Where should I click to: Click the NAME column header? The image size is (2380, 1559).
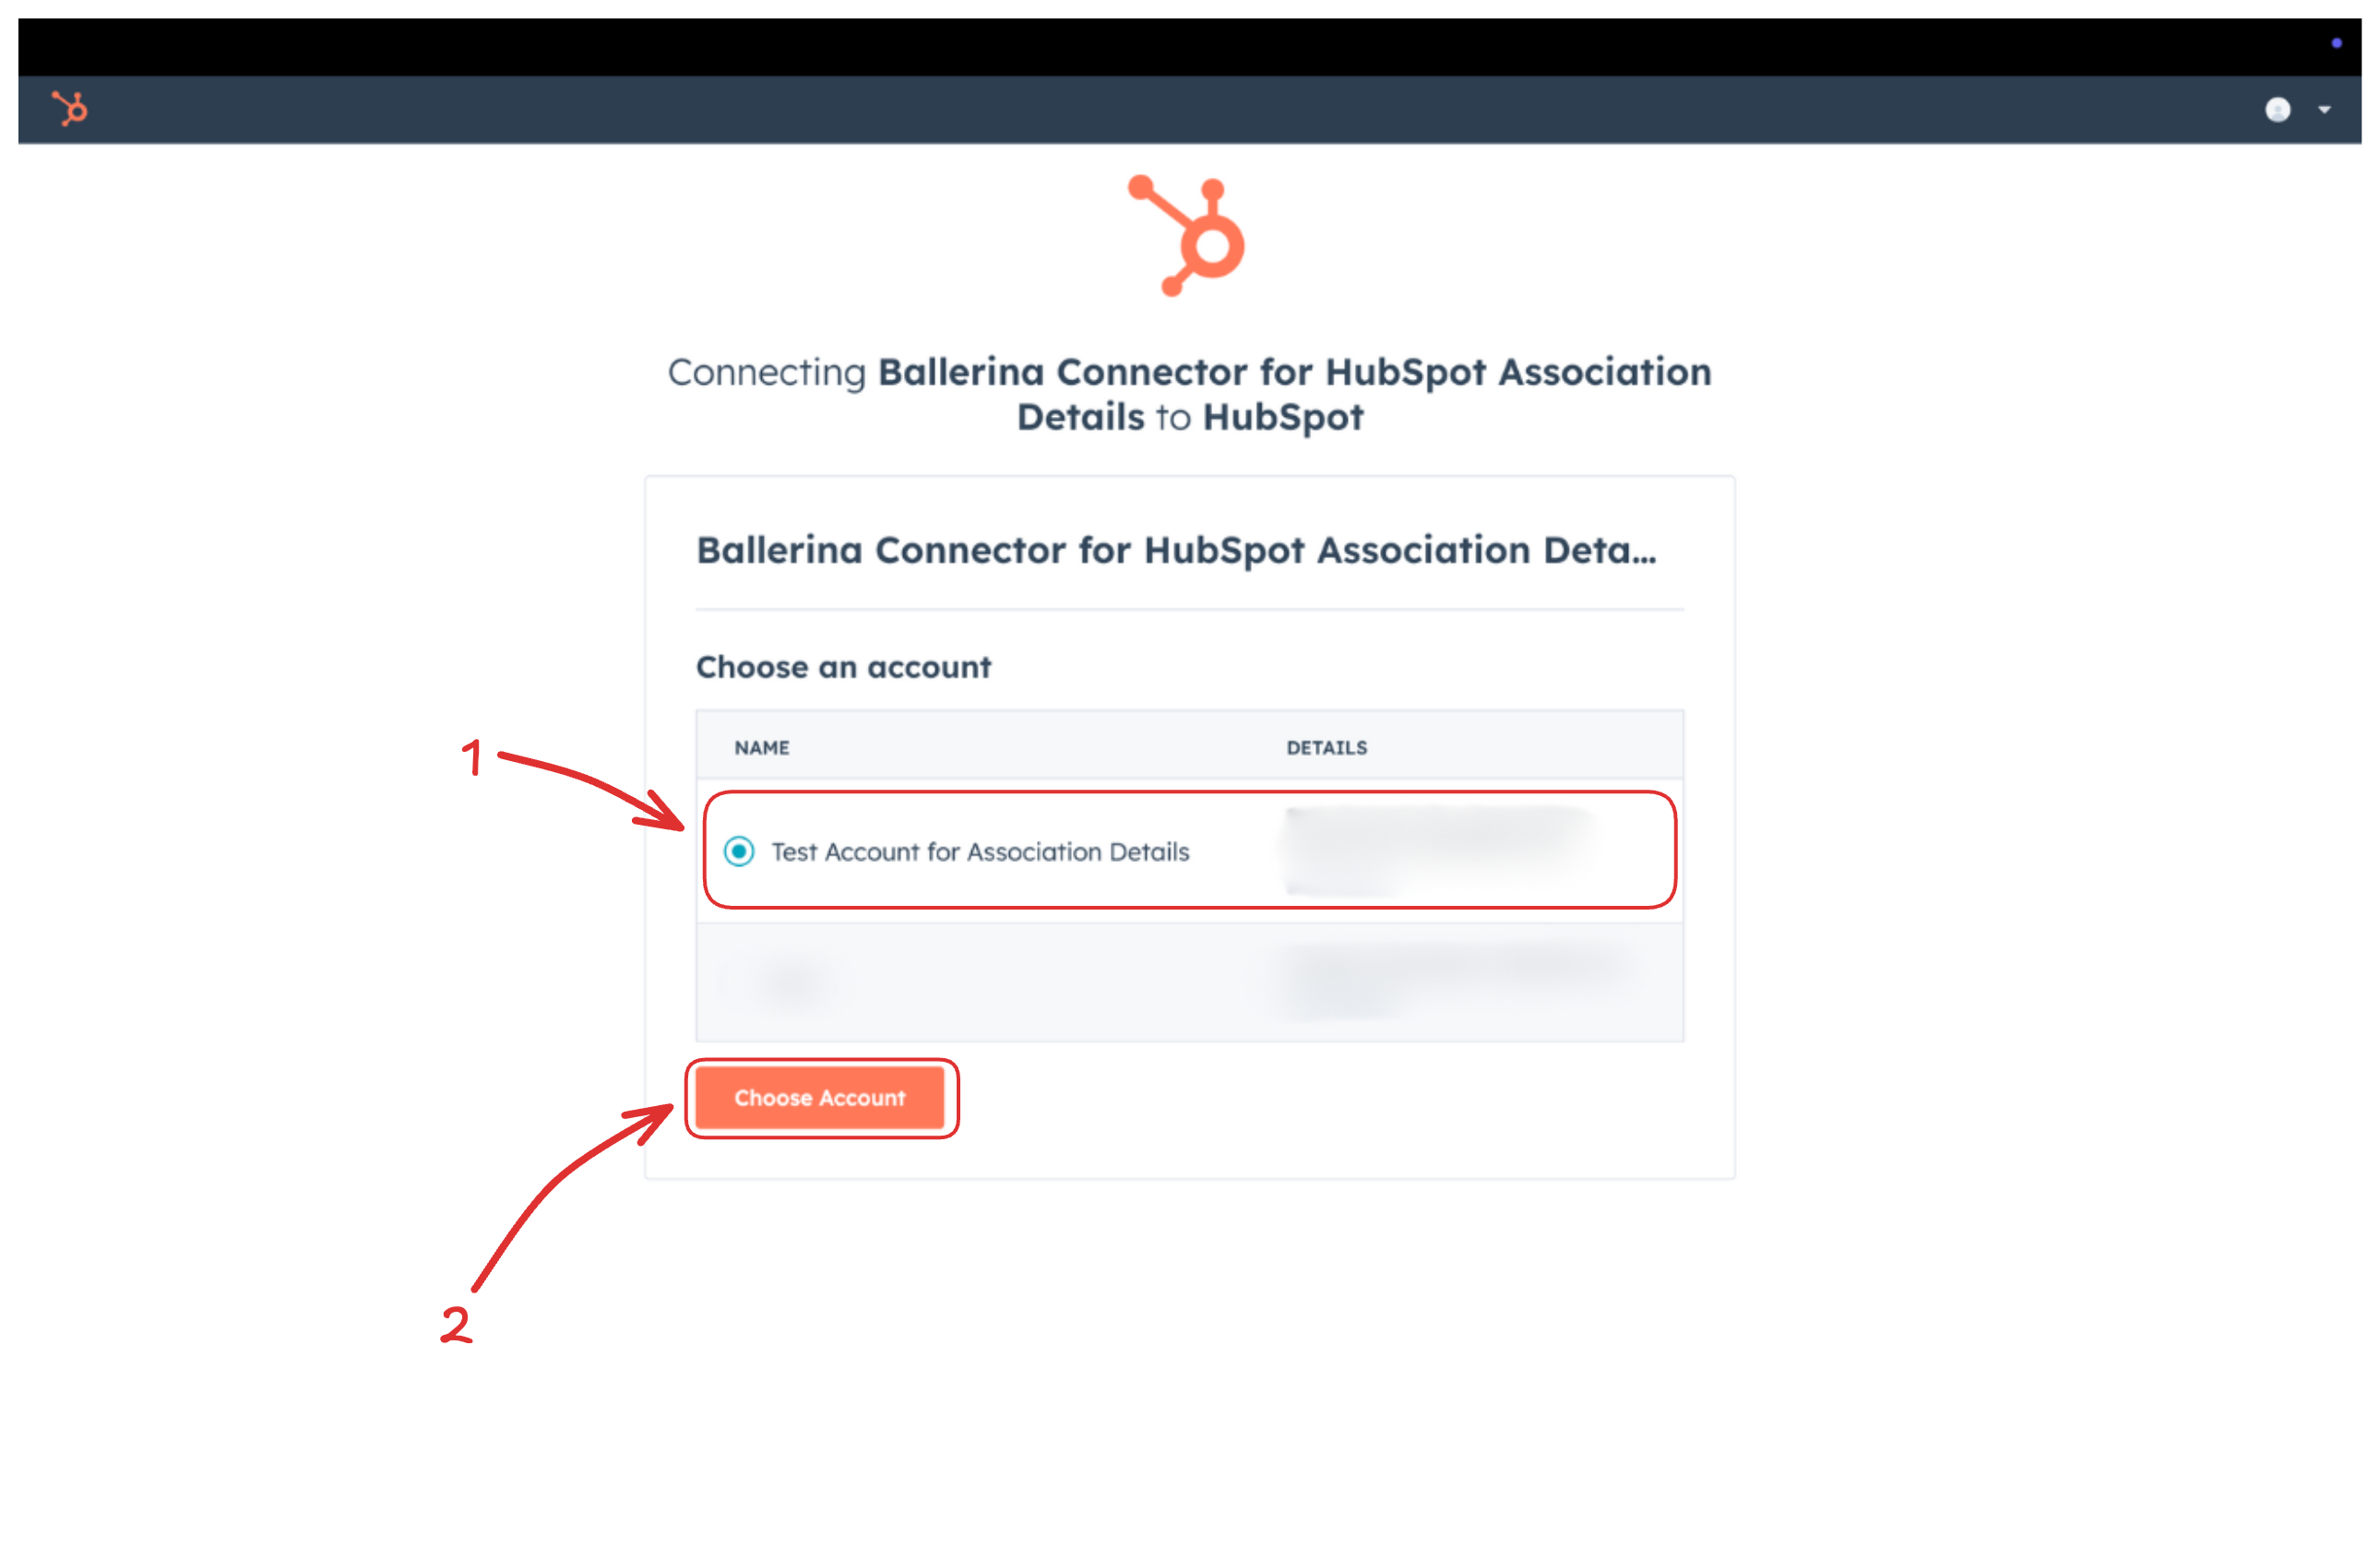click(x=761, y=748)
